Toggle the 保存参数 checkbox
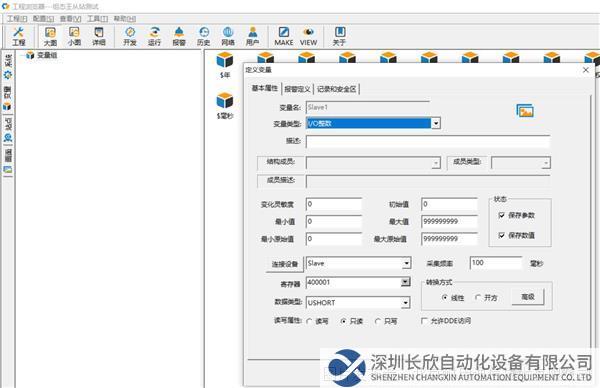 [x=502, y=215]
